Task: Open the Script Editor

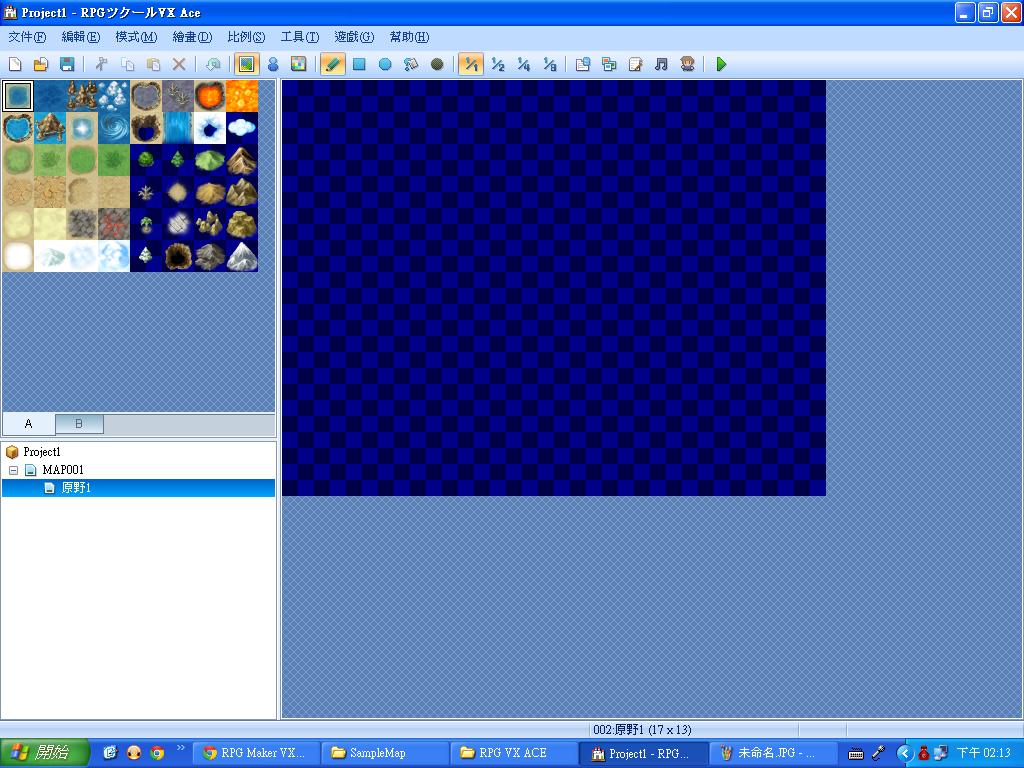Action: coord(635,64)
